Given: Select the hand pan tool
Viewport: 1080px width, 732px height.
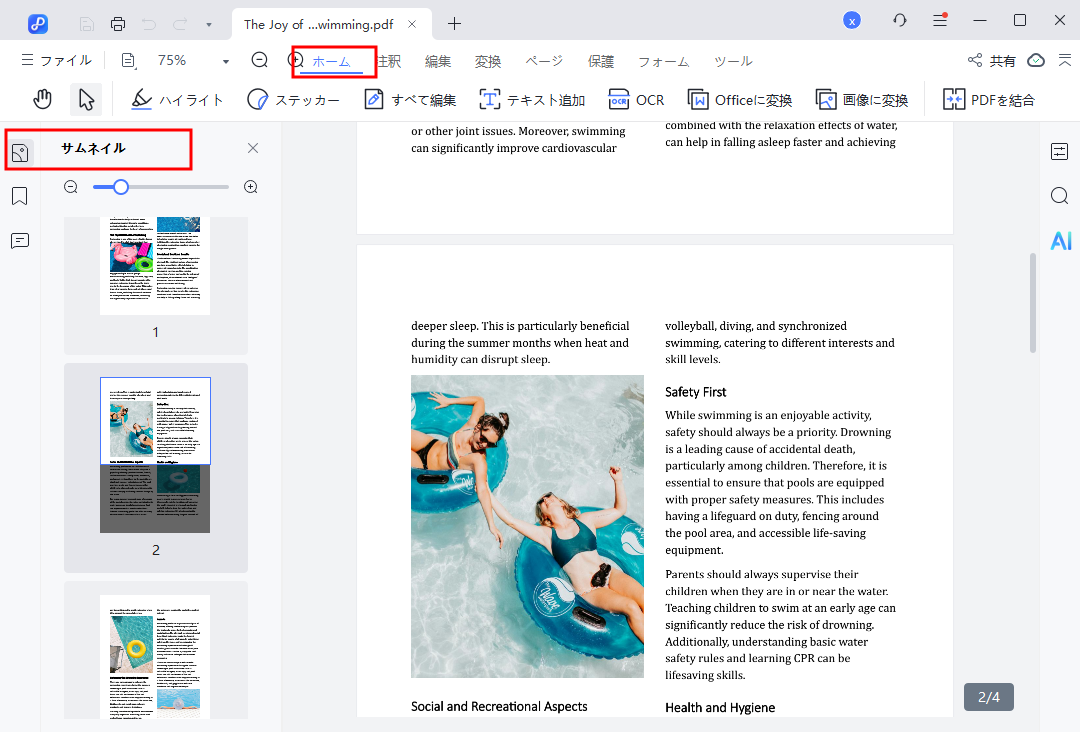Looking at the screenshot, I should point(42,99).
